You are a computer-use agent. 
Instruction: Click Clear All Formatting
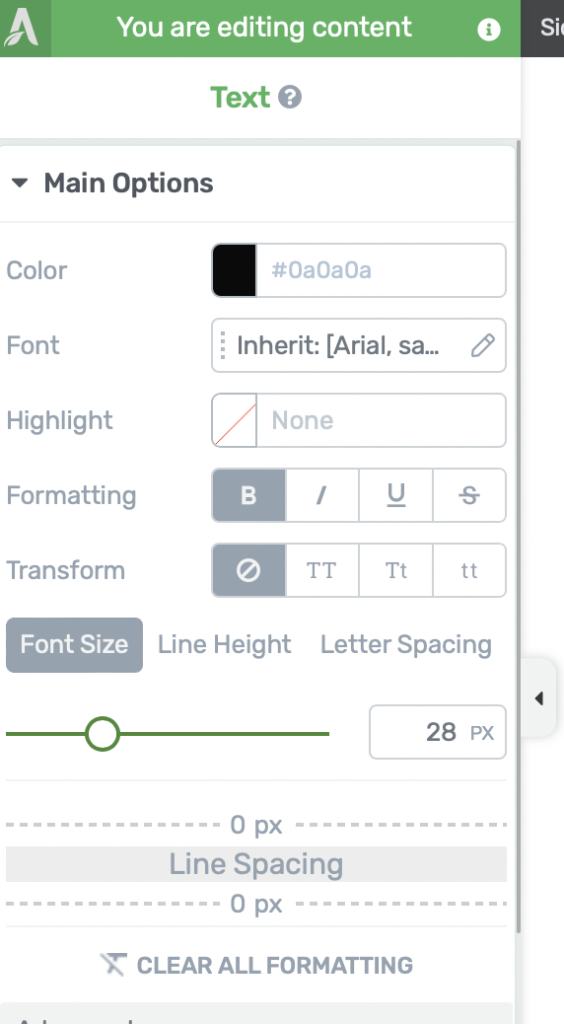(x=256, y=965)
